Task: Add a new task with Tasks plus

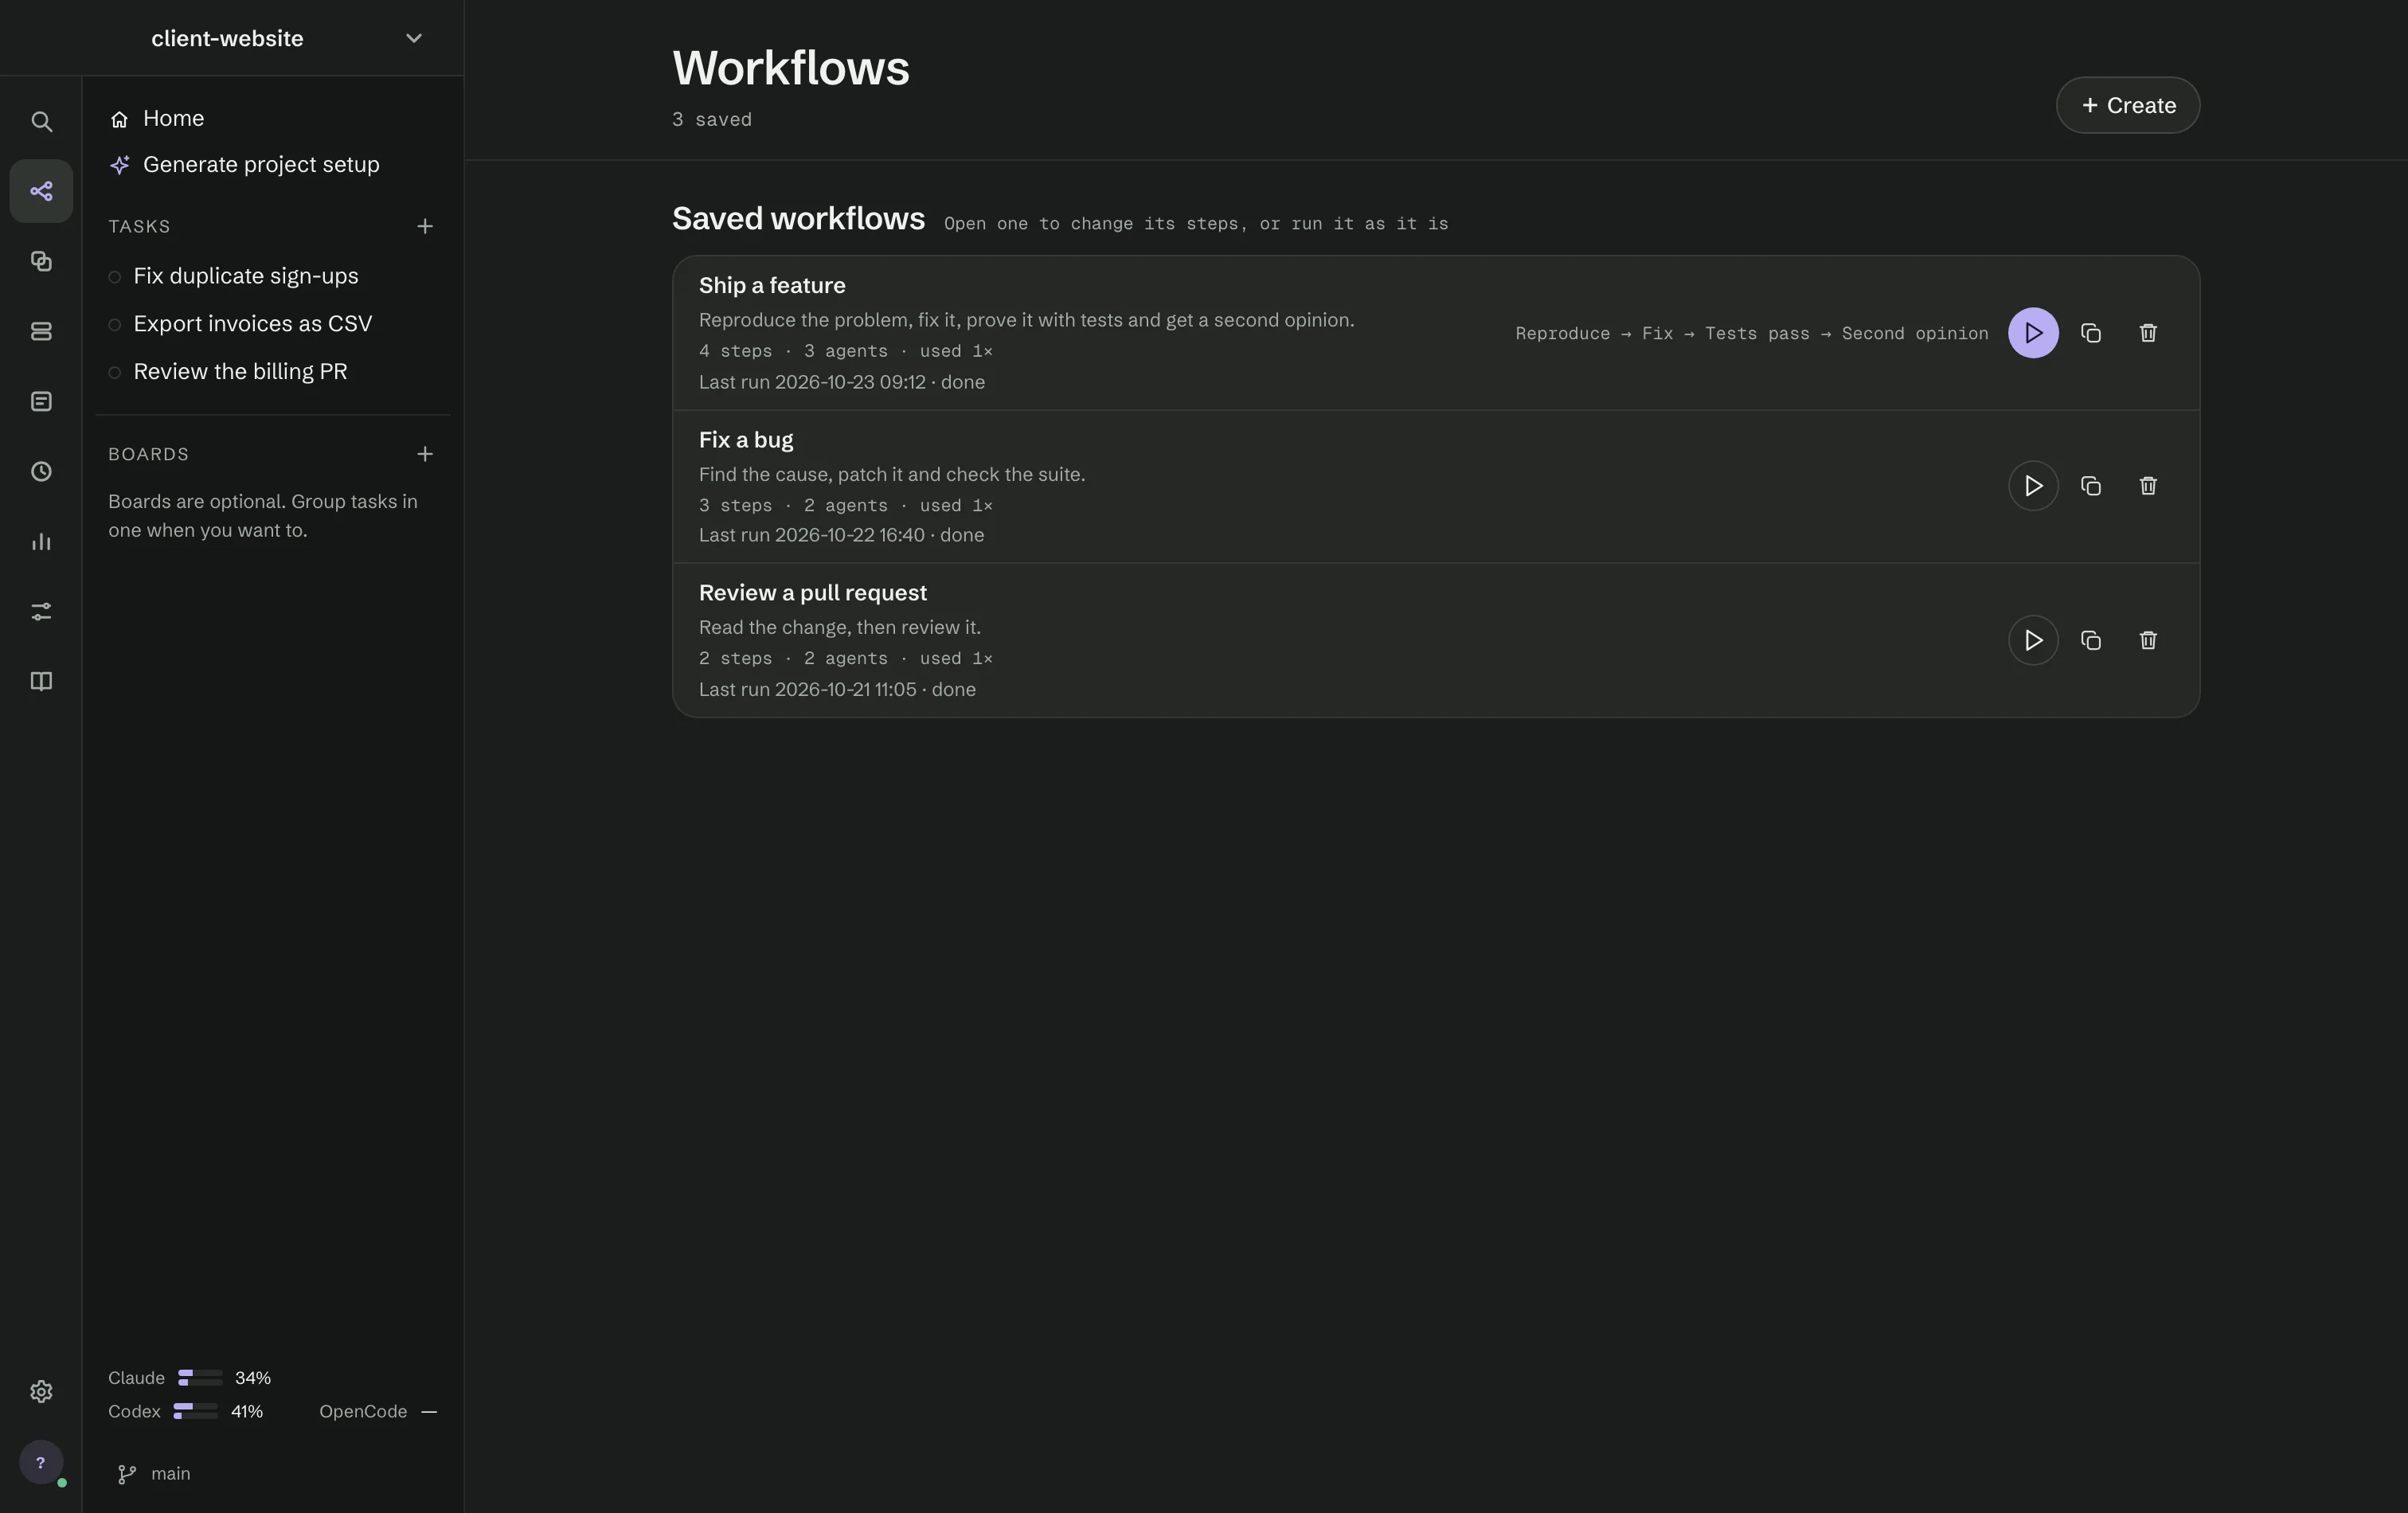Action: tap(425, 227)
